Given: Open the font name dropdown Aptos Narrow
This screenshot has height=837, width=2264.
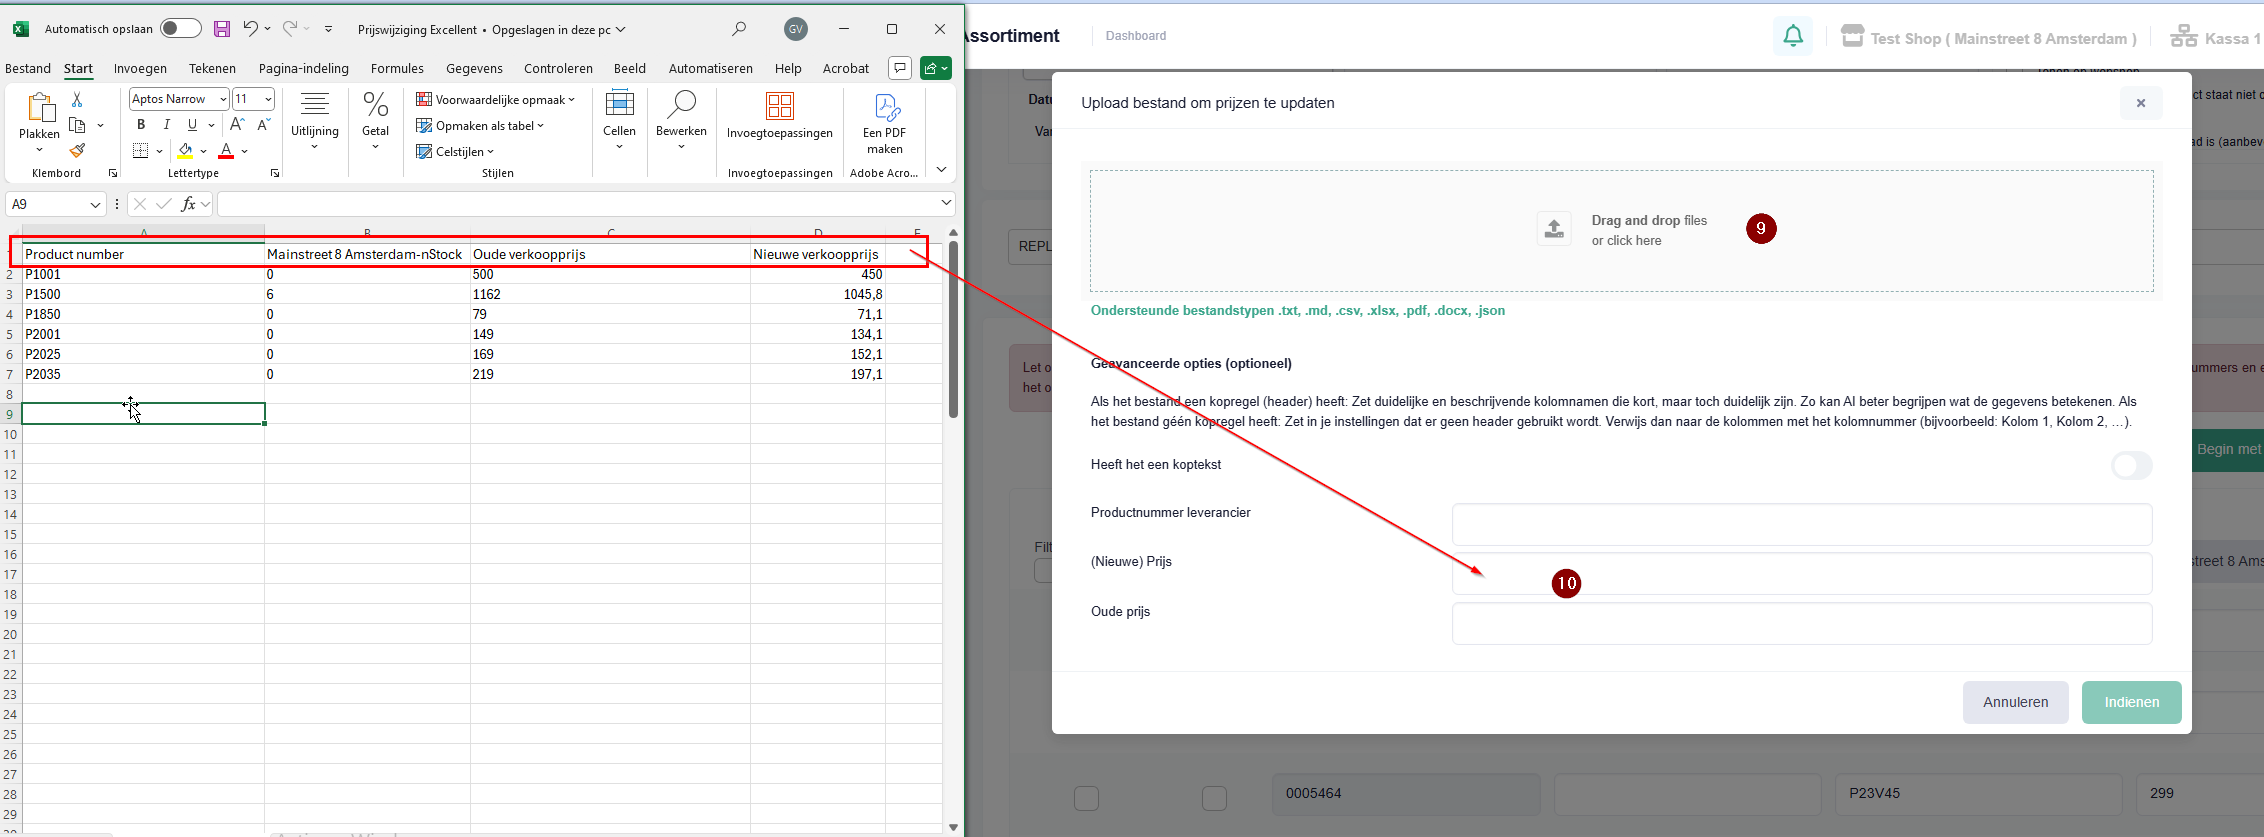Looking at the screenshot, I should coord(222,99).
